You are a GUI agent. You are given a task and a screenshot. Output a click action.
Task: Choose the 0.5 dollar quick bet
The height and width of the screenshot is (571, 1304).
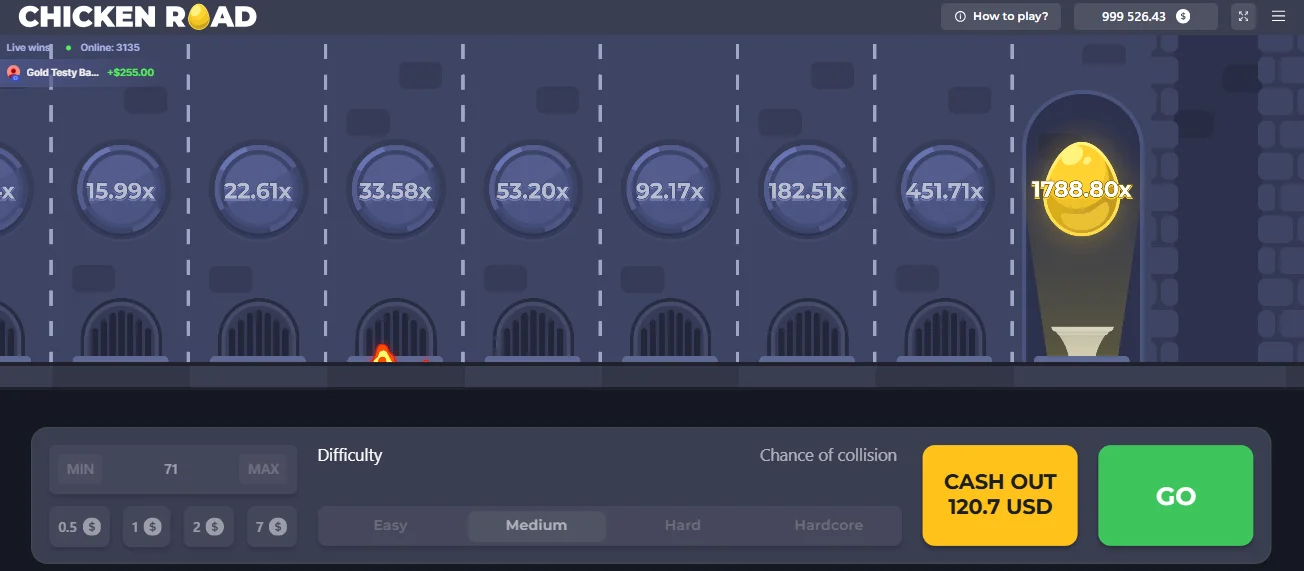[78, 526]
